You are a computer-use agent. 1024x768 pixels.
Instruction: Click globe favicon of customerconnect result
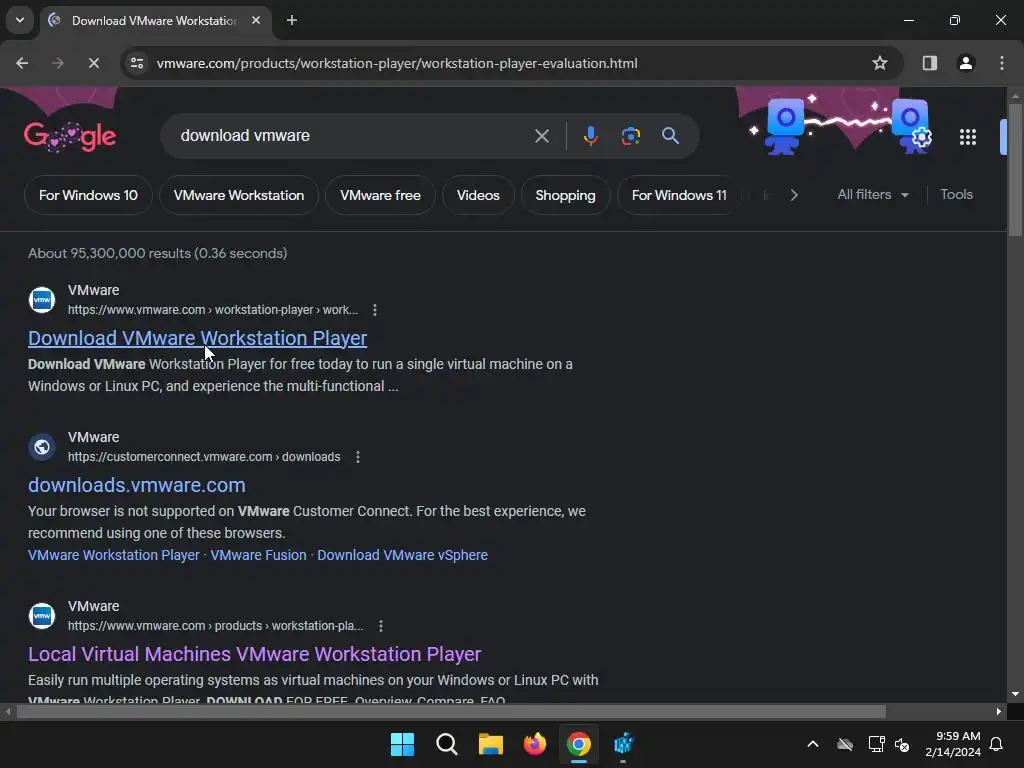42,447
